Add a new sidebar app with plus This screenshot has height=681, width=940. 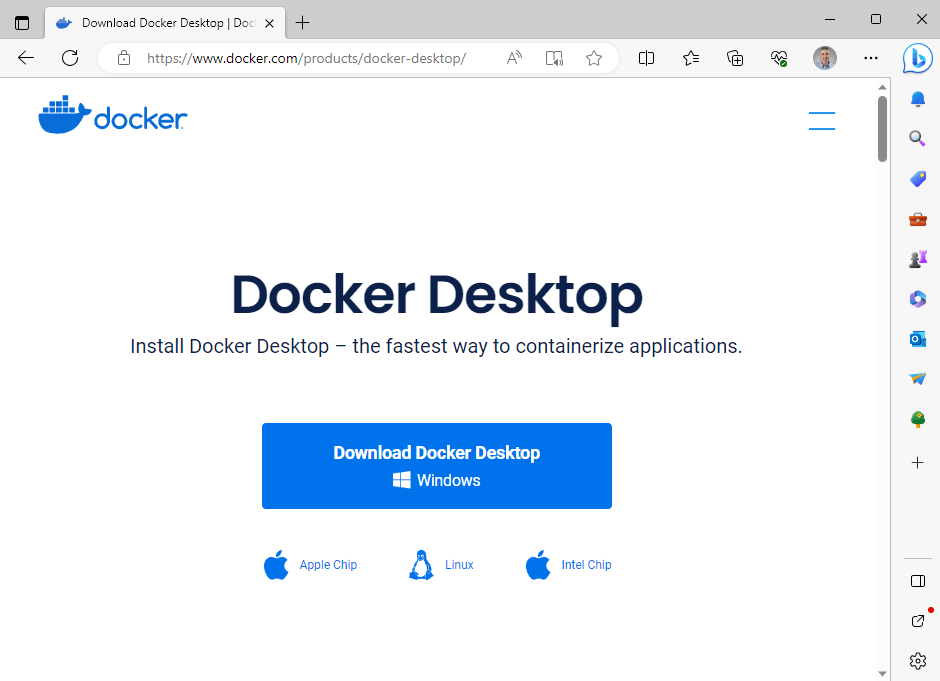(x=917, y=463)
